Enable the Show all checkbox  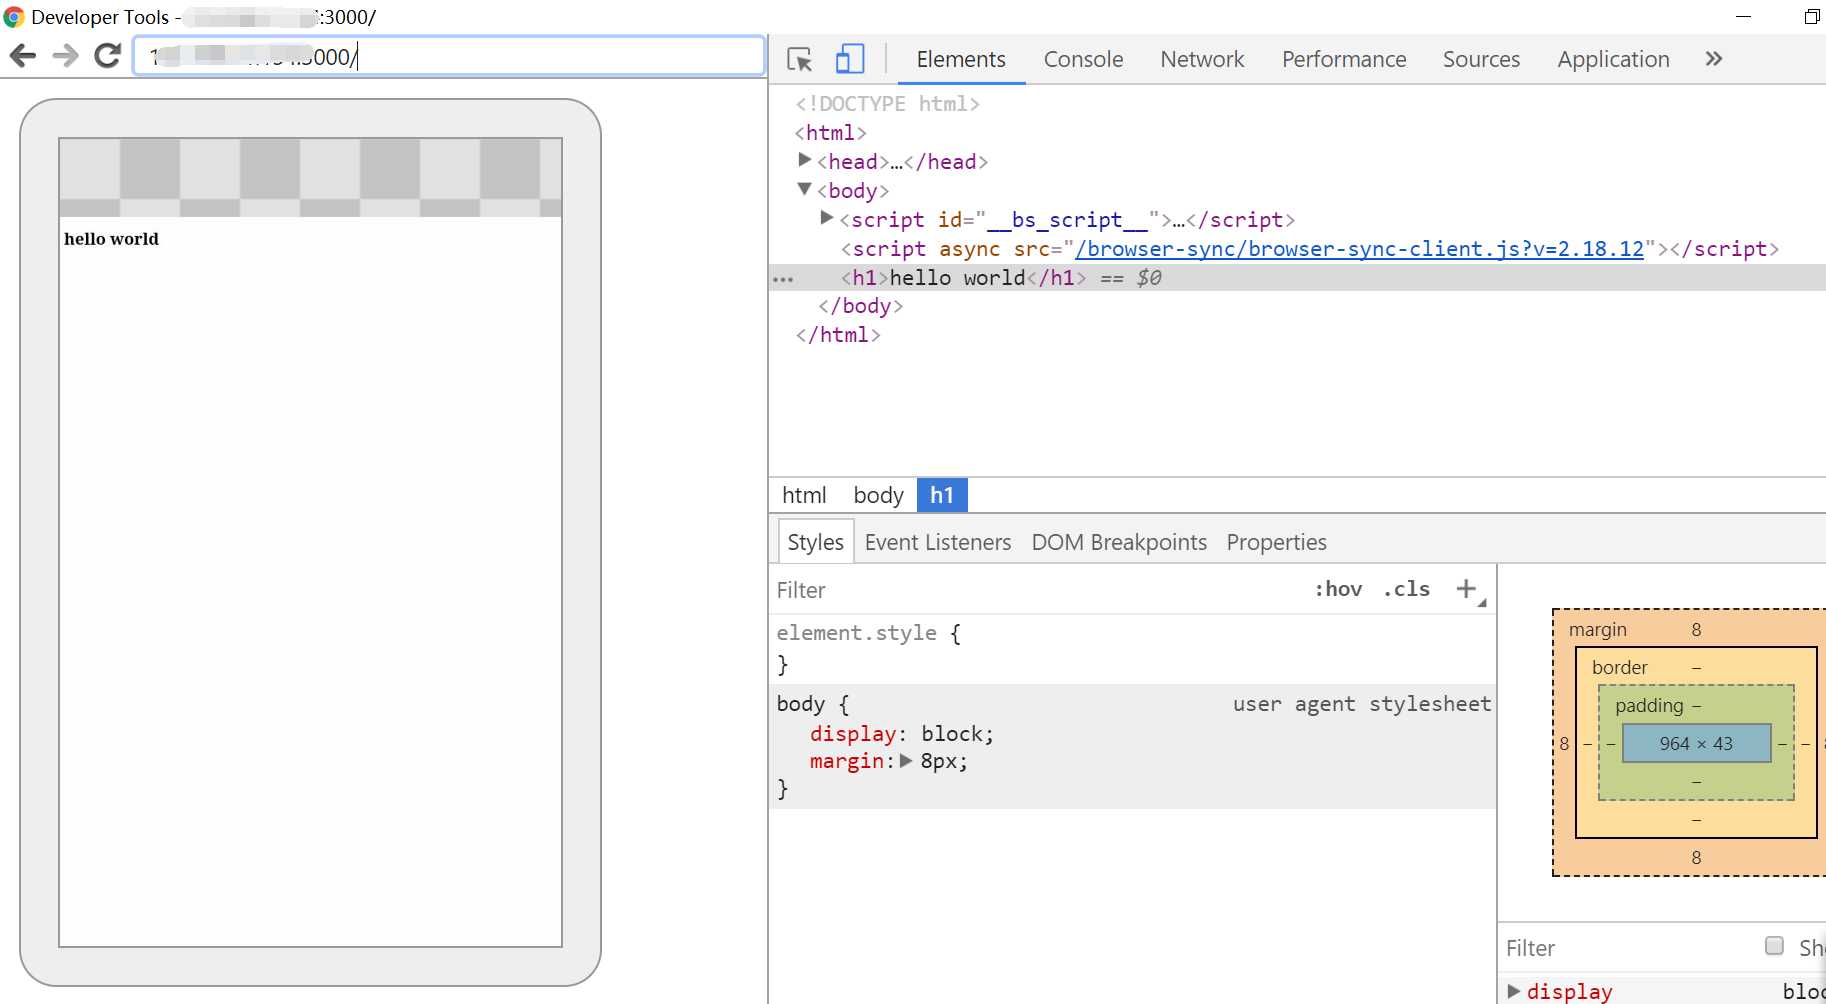[1774, 946]
